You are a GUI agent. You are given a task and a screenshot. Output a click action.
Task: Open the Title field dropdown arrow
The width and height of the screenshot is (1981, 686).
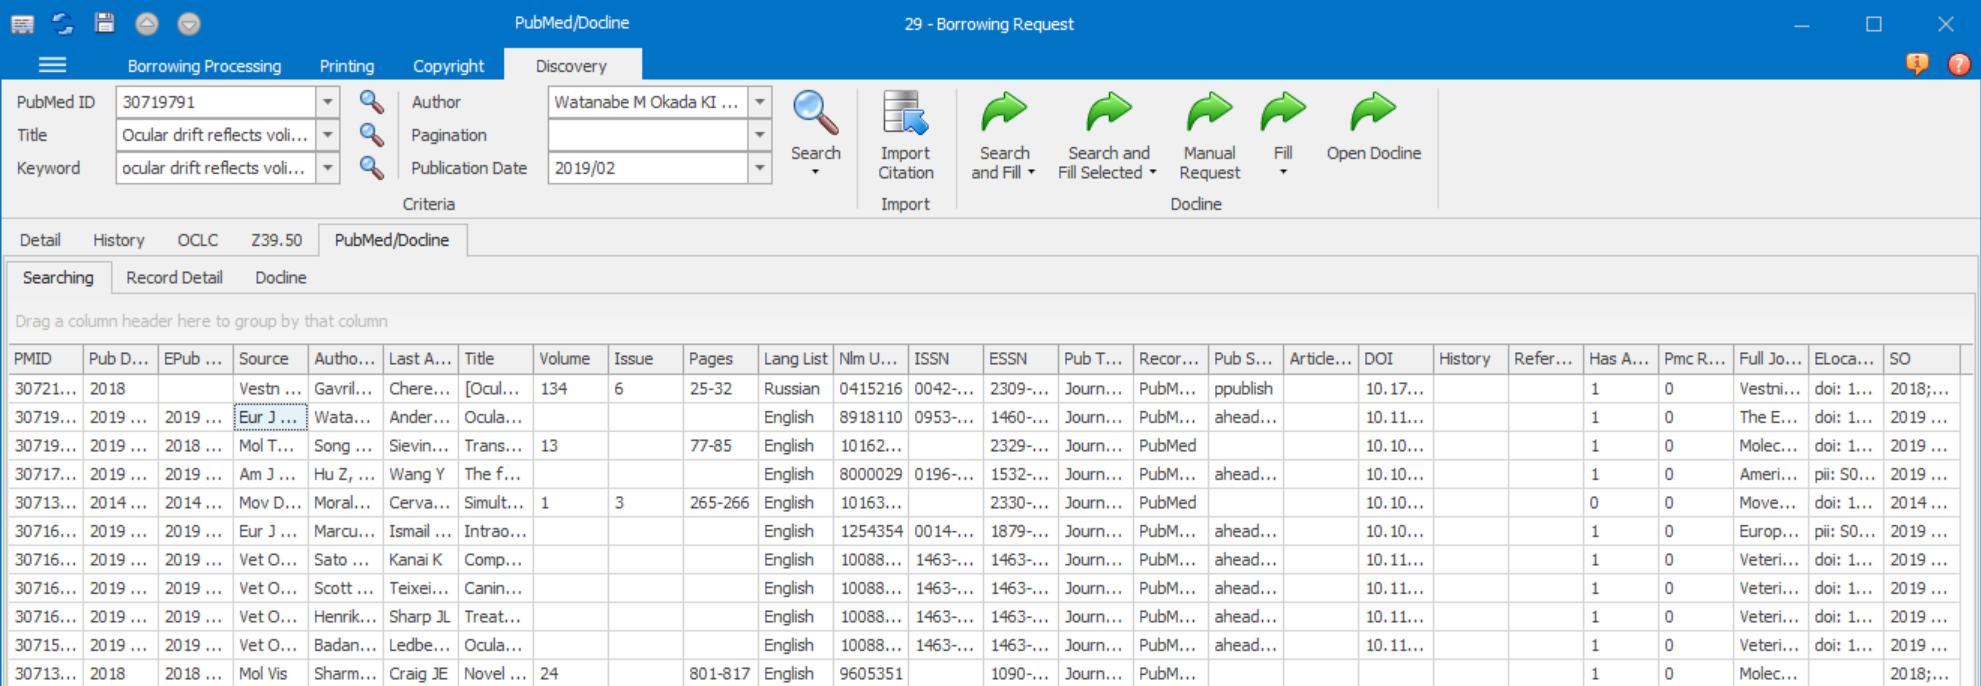point(327,135)
